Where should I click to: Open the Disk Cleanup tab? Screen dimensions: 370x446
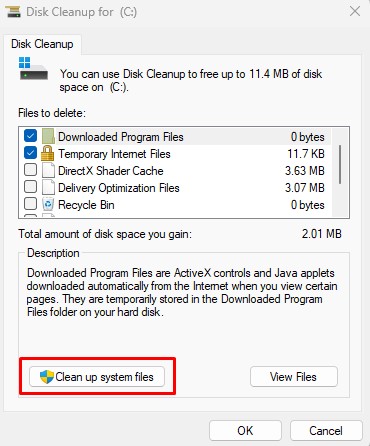42,44
